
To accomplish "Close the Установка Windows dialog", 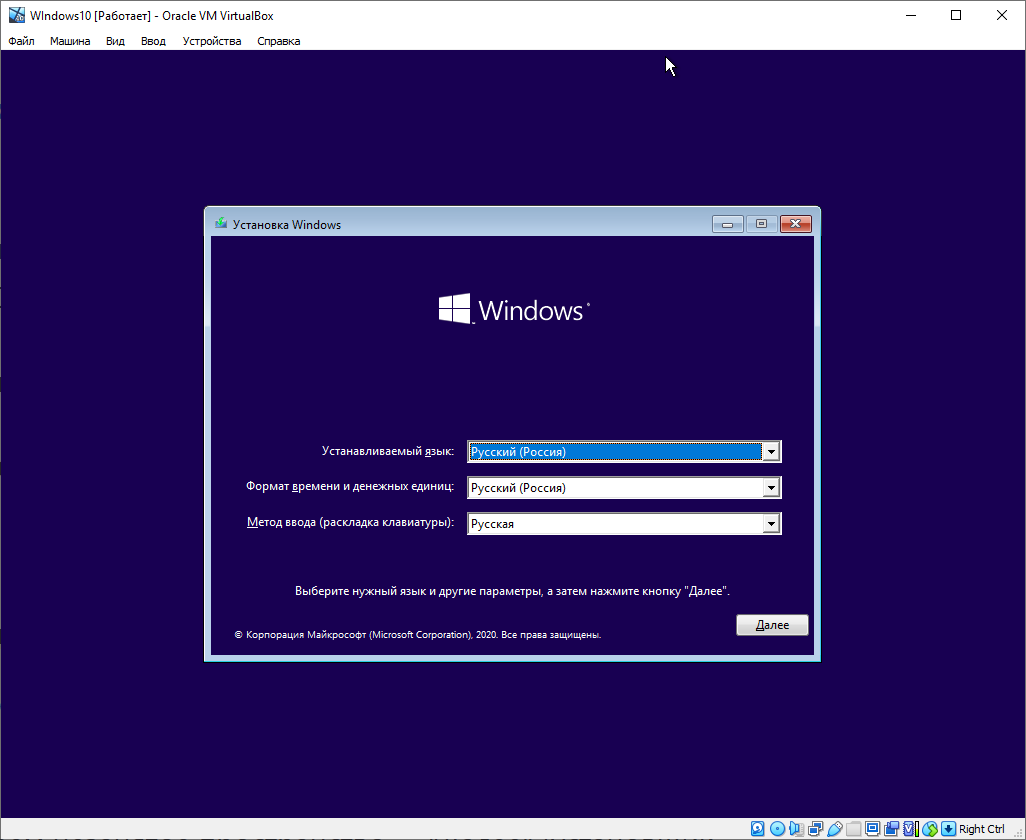I will point(796,224).
